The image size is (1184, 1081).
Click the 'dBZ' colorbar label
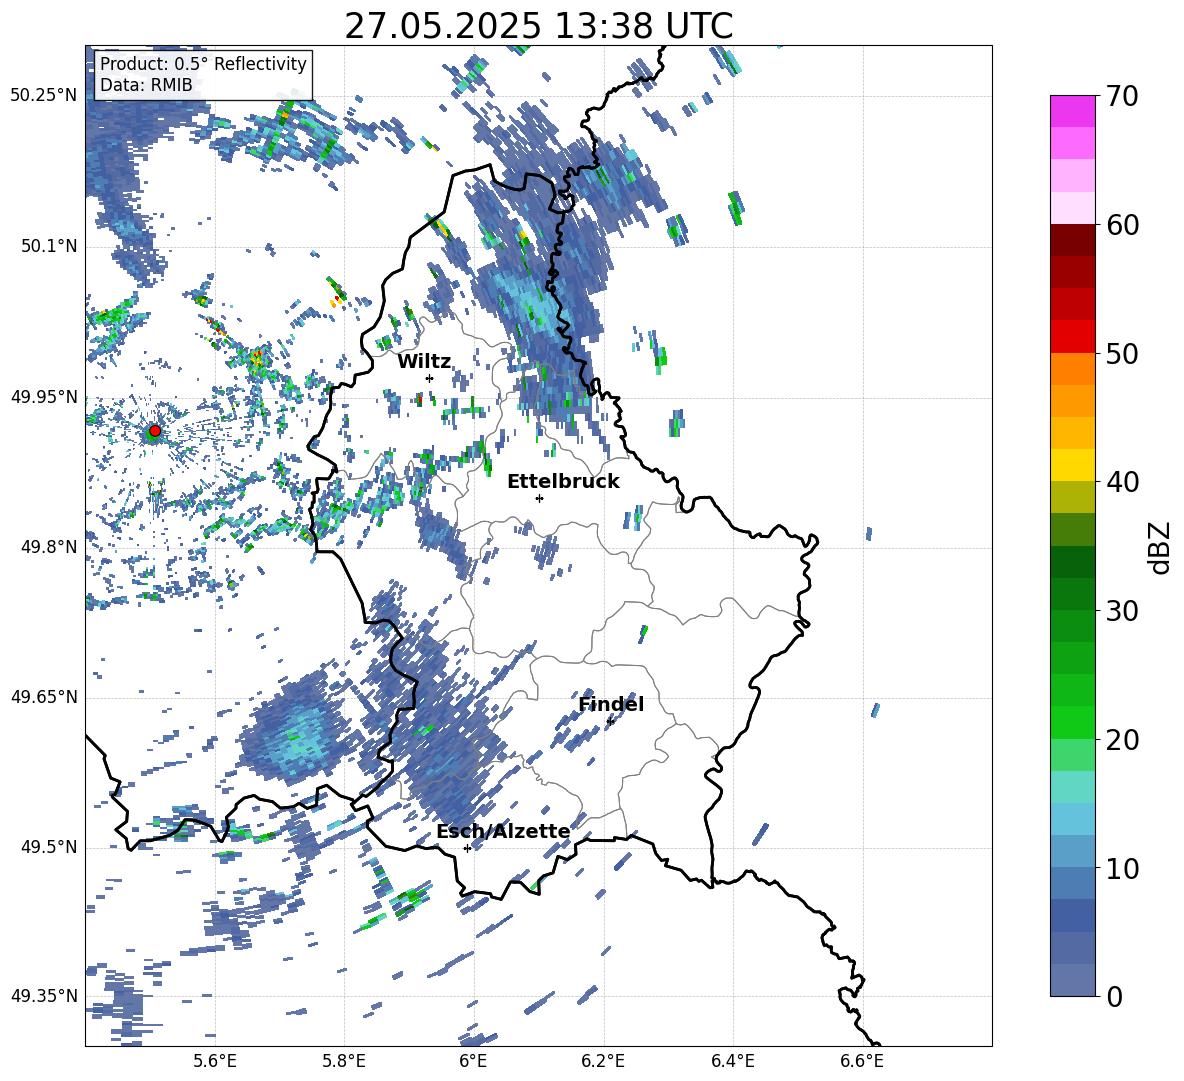coord(1161,547)
